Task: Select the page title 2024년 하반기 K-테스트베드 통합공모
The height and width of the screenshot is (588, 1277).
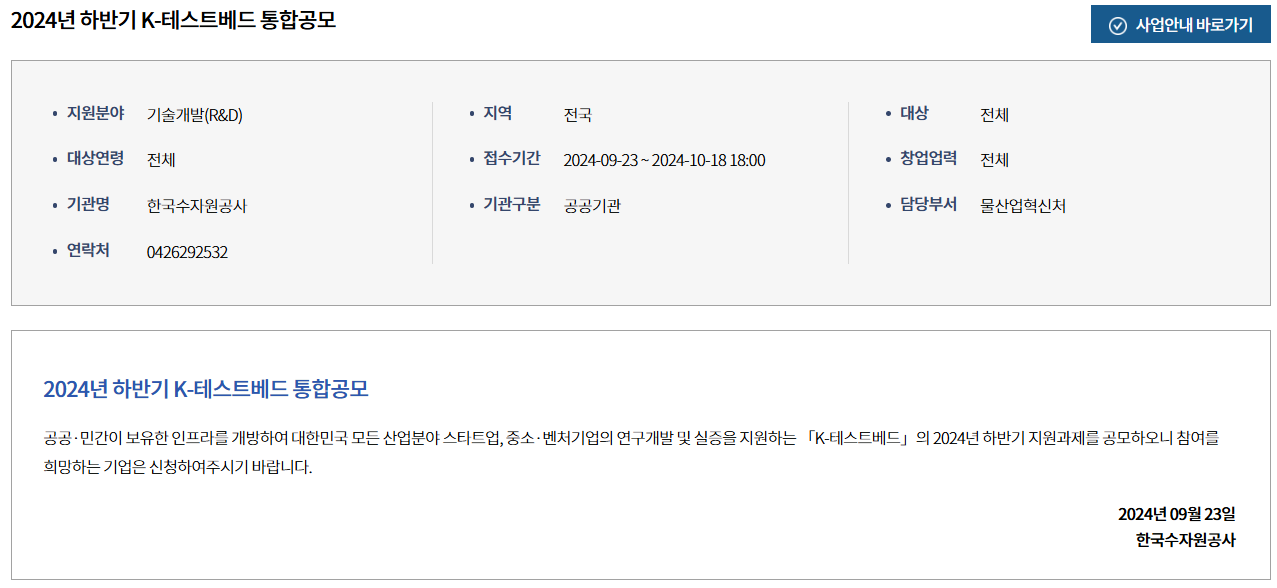Action: click(173, 20)
